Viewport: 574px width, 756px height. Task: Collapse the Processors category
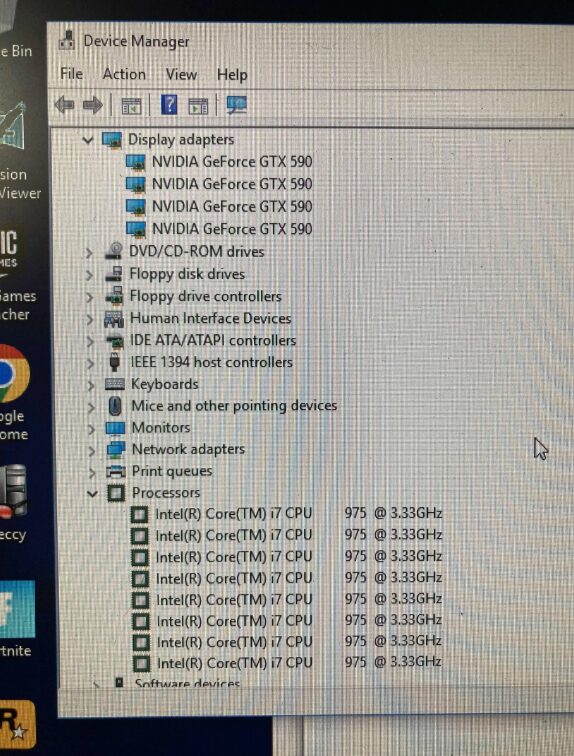(x=92, y=493)
